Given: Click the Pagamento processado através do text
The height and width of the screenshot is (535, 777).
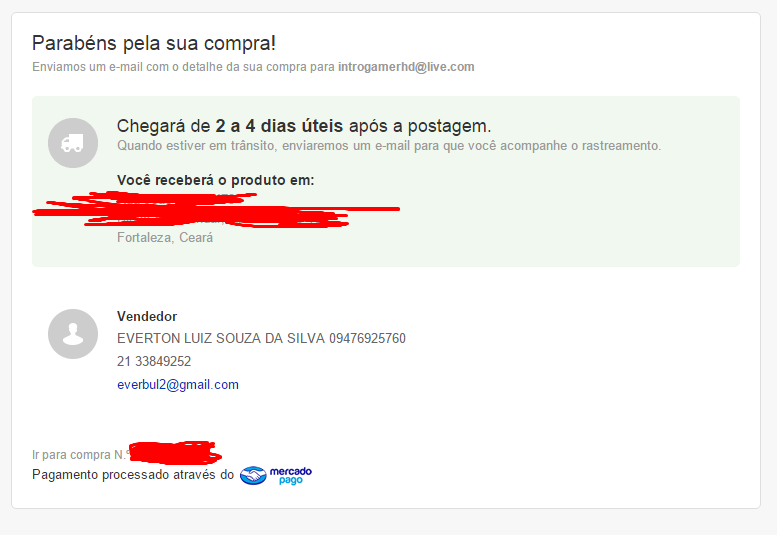Looking at the screenshot, I should [133, 475].
